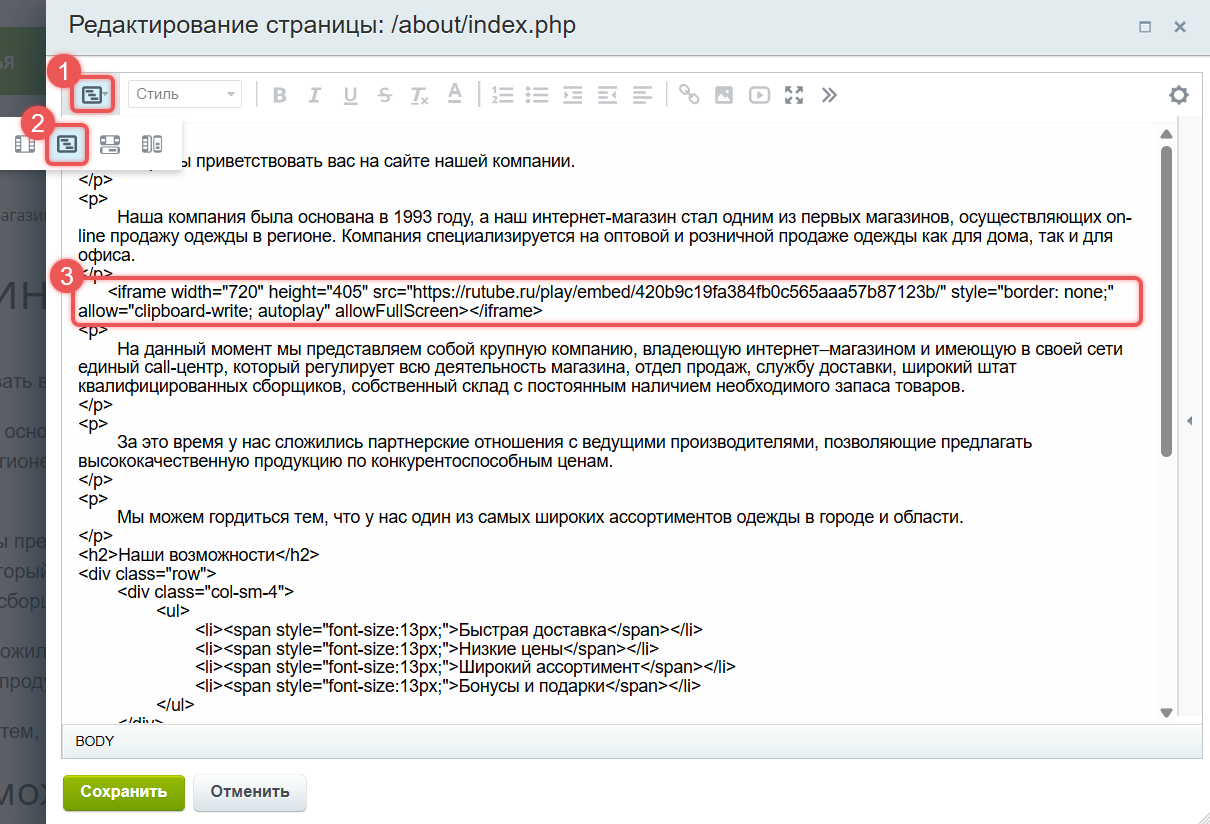Insert a video
Viewport: 1210px width, 824px height.
click(760, 95)
